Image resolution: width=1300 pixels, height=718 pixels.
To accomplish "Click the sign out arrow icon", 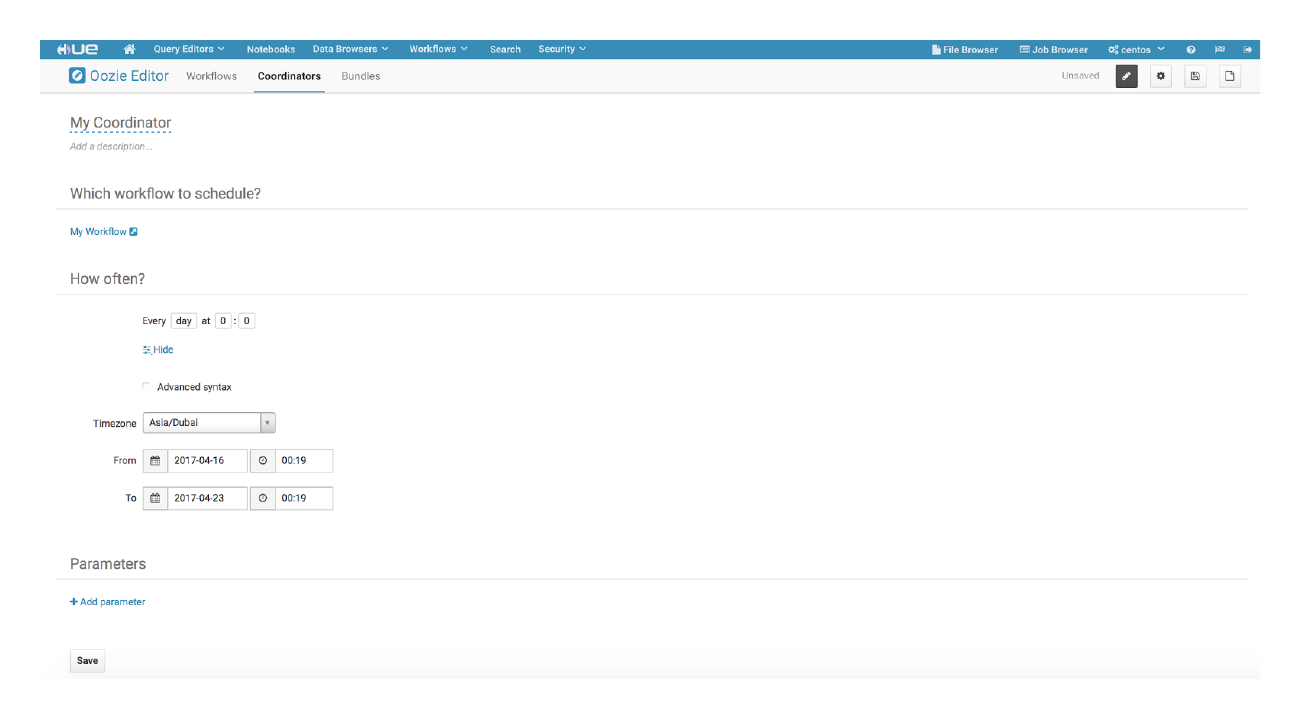I will click(1247, 49).
